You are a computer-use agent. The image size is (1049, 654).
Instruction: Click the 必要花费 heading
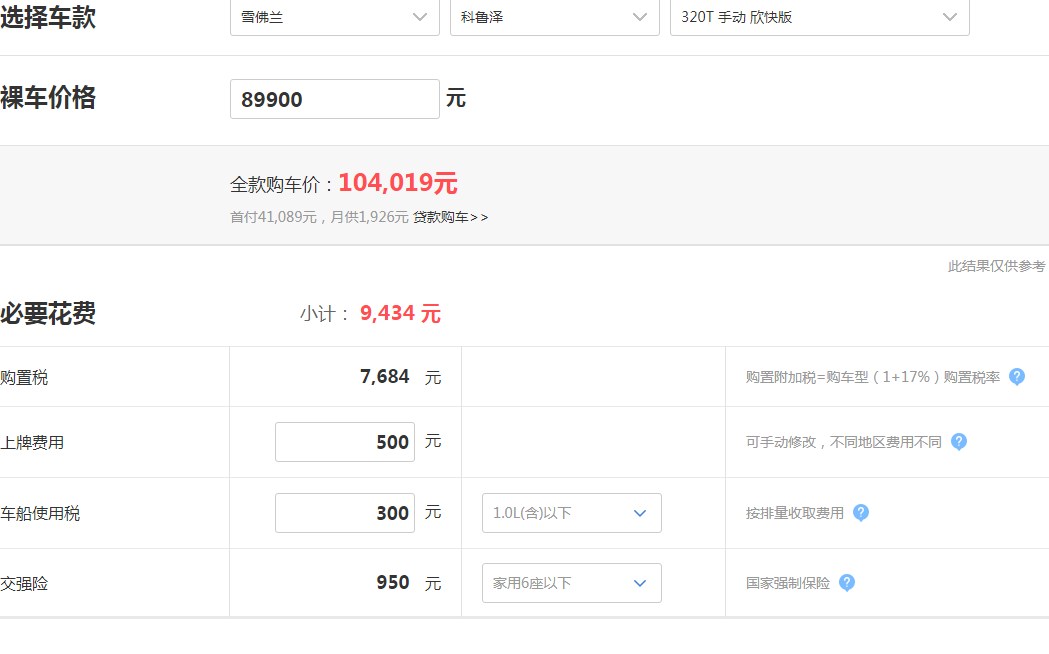[x=48, y=314]
